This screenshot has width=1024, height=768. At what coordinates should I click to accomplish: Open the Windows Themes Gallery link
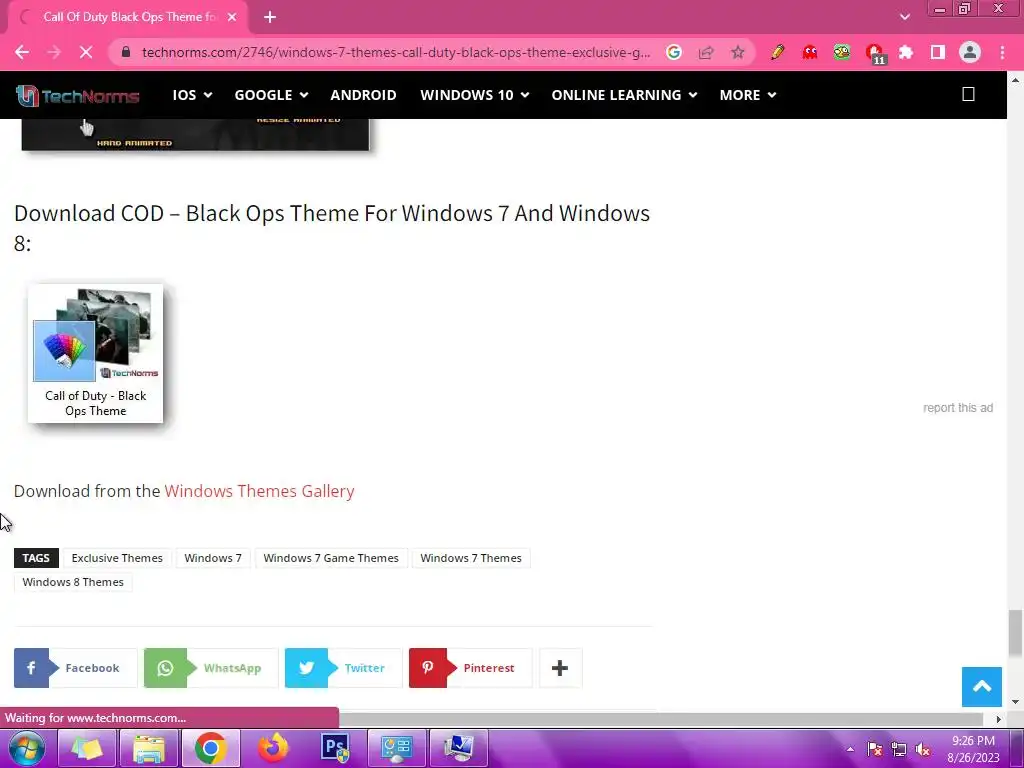[259, 491]
